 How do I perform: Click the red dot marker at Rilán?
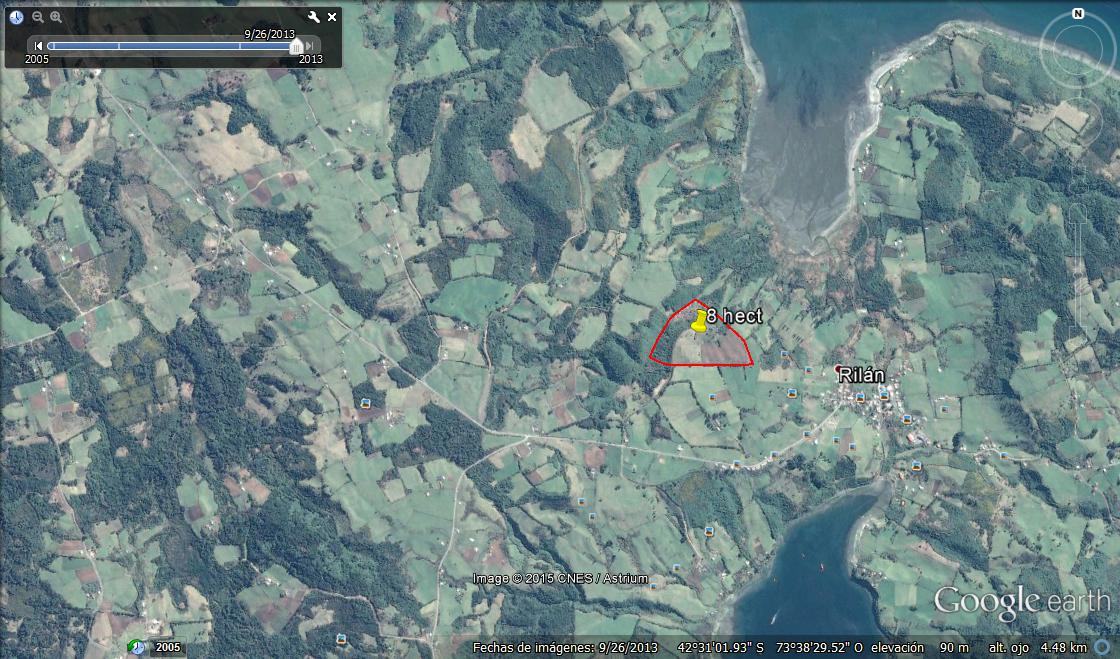click(839, 370)
